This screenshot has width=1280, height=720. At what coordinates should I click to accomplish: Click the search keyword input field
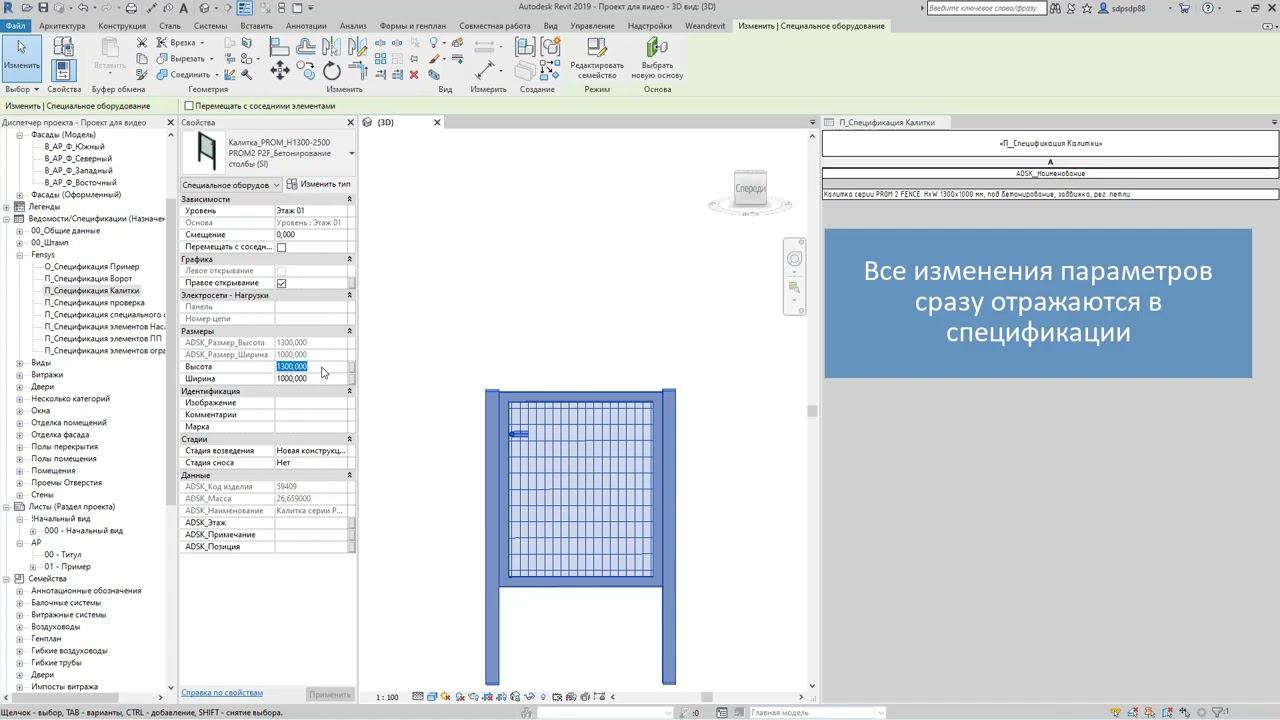[985, 8]
